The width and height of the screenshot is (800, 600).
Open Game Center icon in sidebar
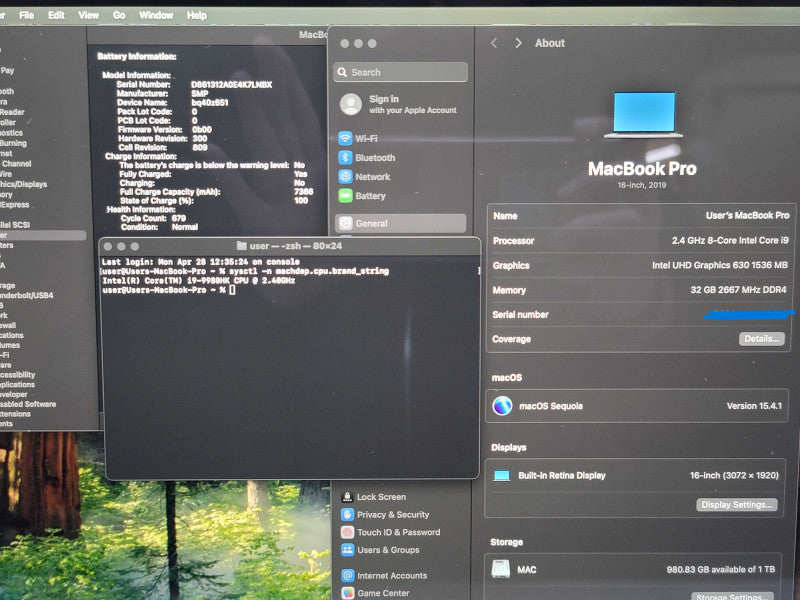click(347, 593)
